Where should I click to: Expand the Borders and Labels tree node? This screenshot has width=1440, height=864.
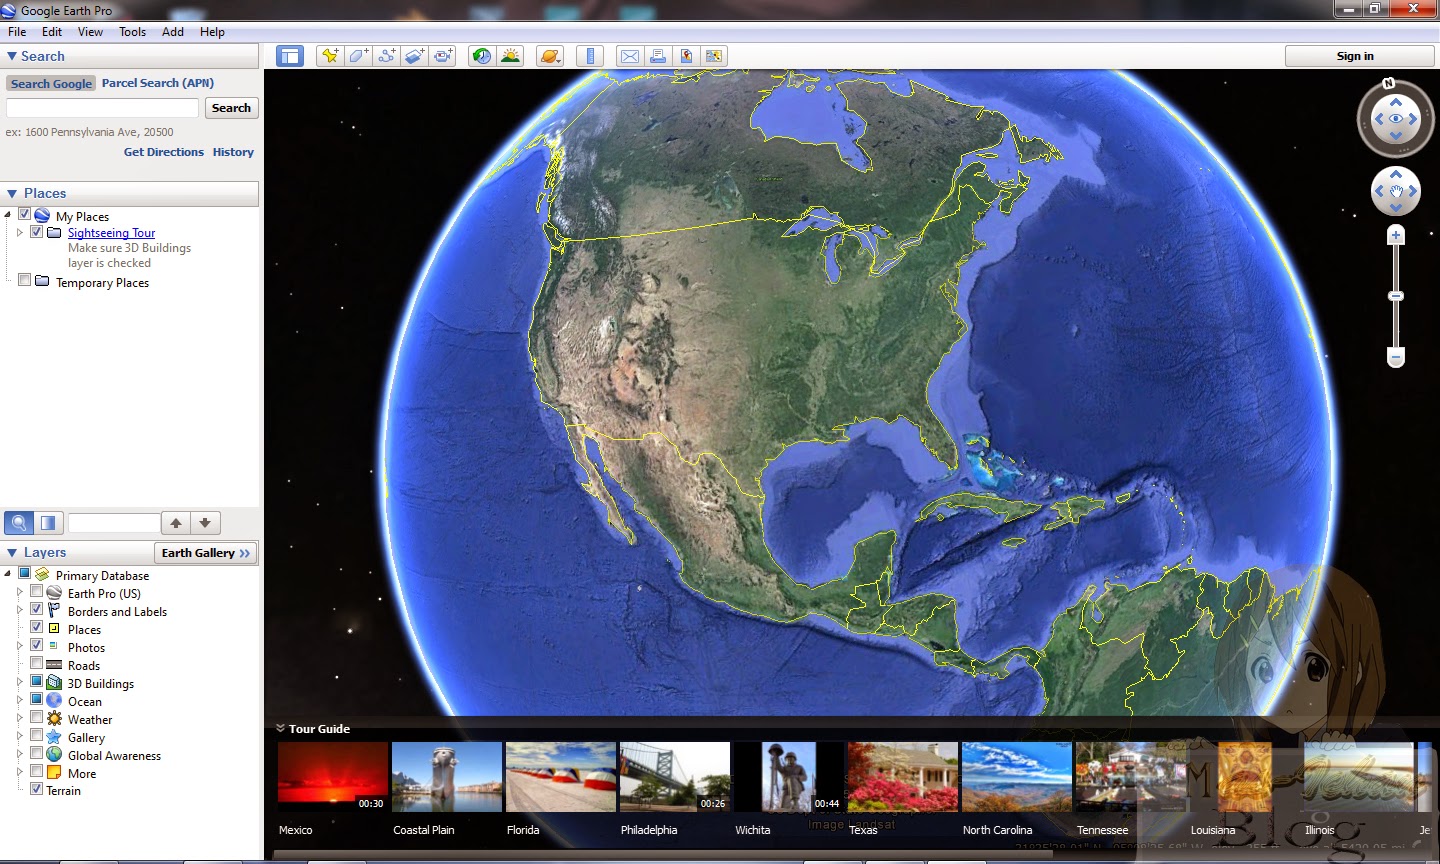pyautogui.click(x=19, y=610)
